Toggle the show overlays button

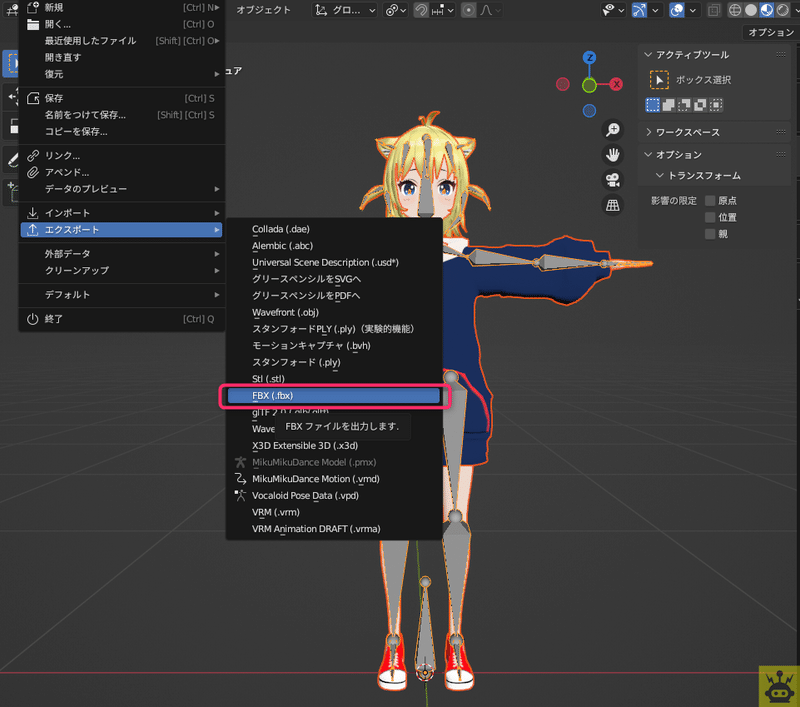(677, 10)
